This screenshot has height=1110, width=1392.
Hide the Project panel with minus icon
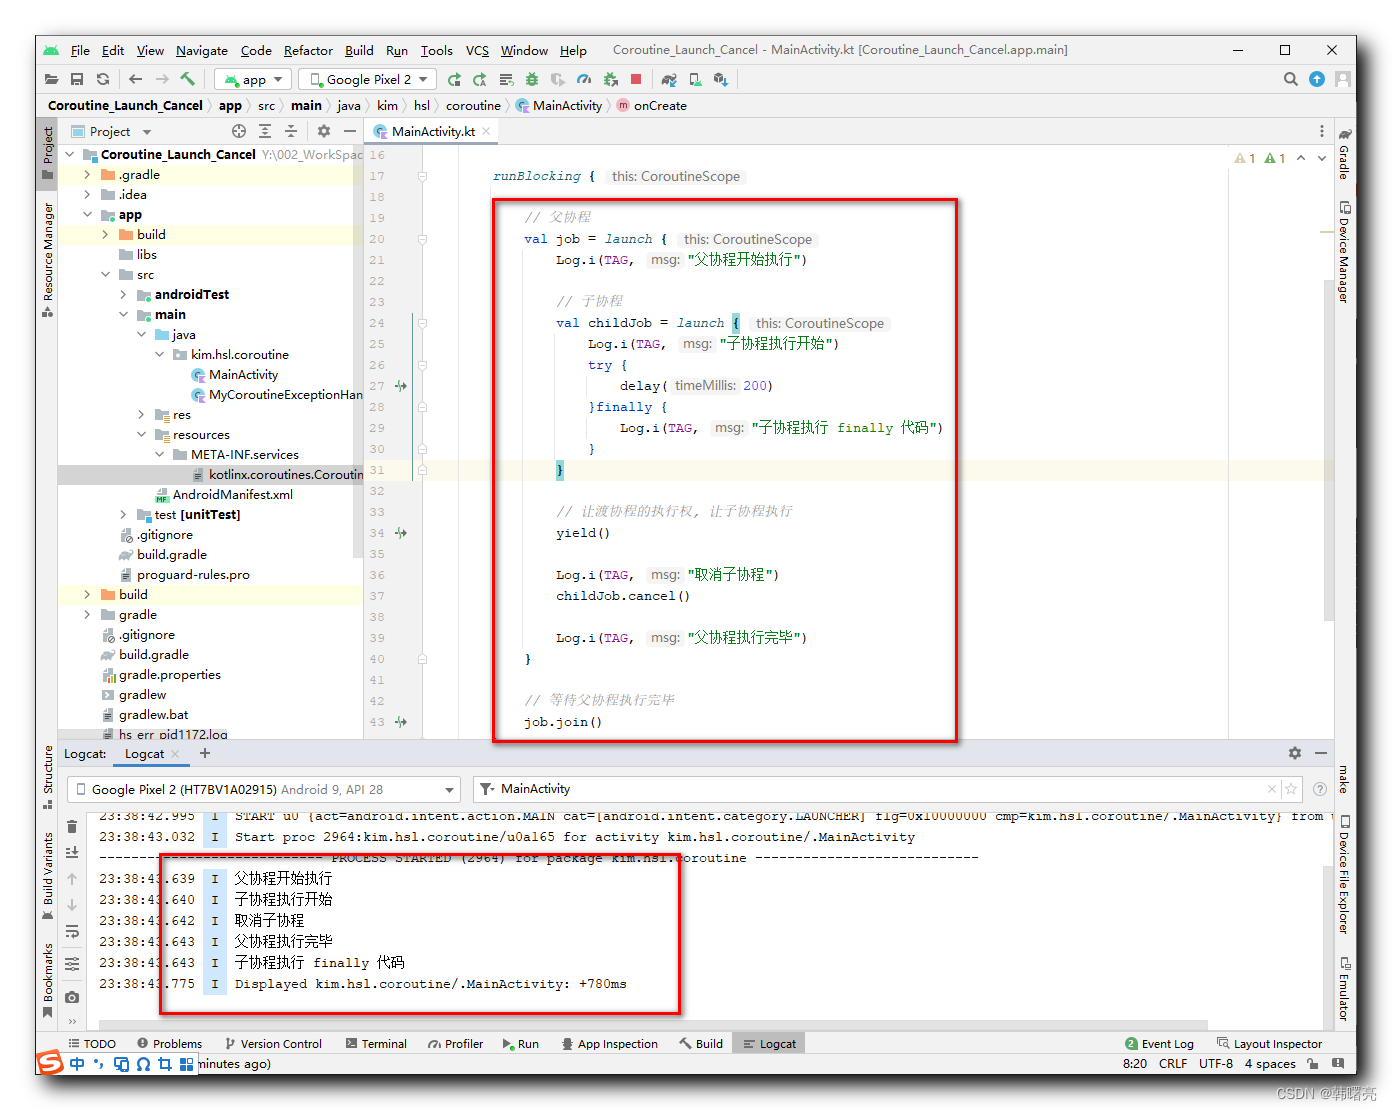click(350, 131)
